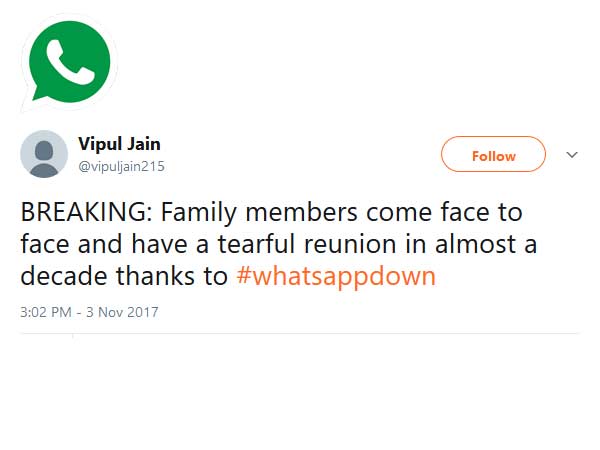Follow Vipul Jain
This screenshot has width=600, height=450.
point(493,155)
